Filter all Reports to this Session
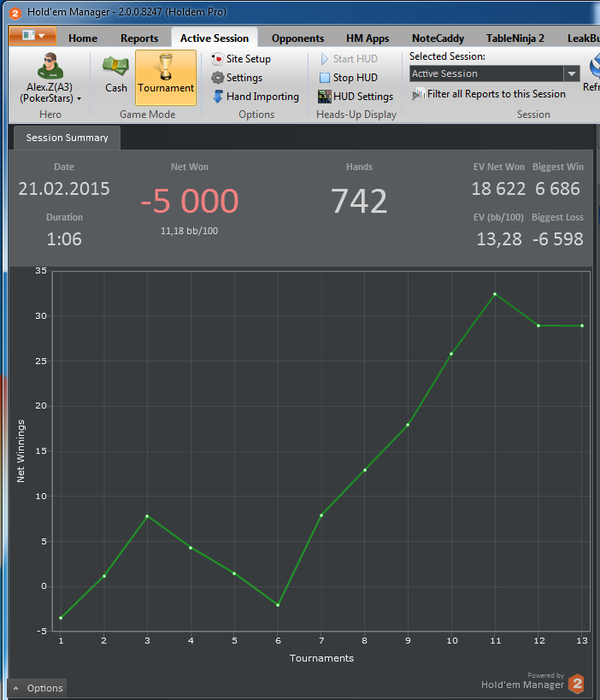Image resolution: width=600 pixels, height=700 pixels. (x=489, y=94)
